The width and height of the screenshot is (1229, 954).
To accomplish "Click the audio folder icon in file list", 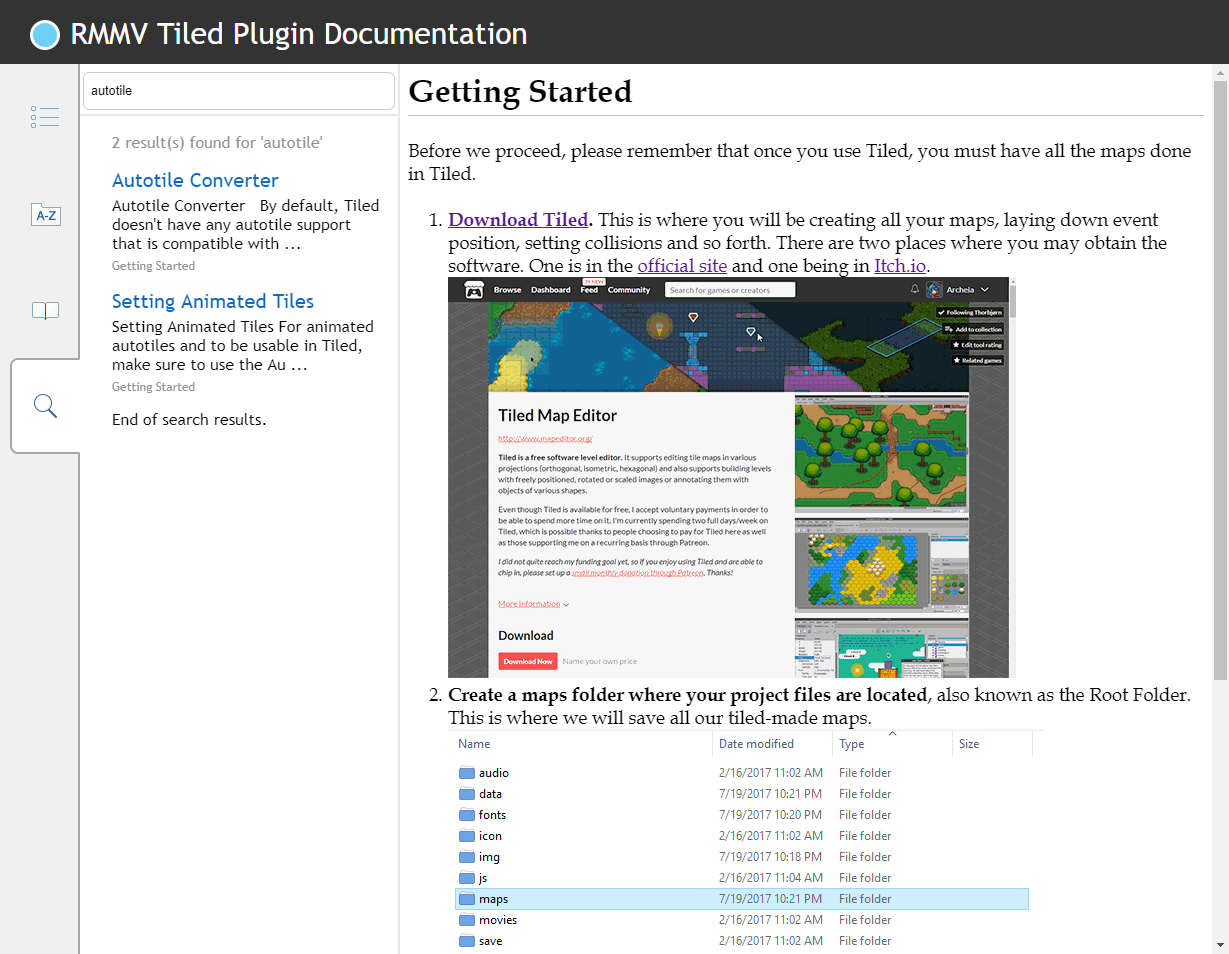I will pyautogui.click(x=467, y=773).
